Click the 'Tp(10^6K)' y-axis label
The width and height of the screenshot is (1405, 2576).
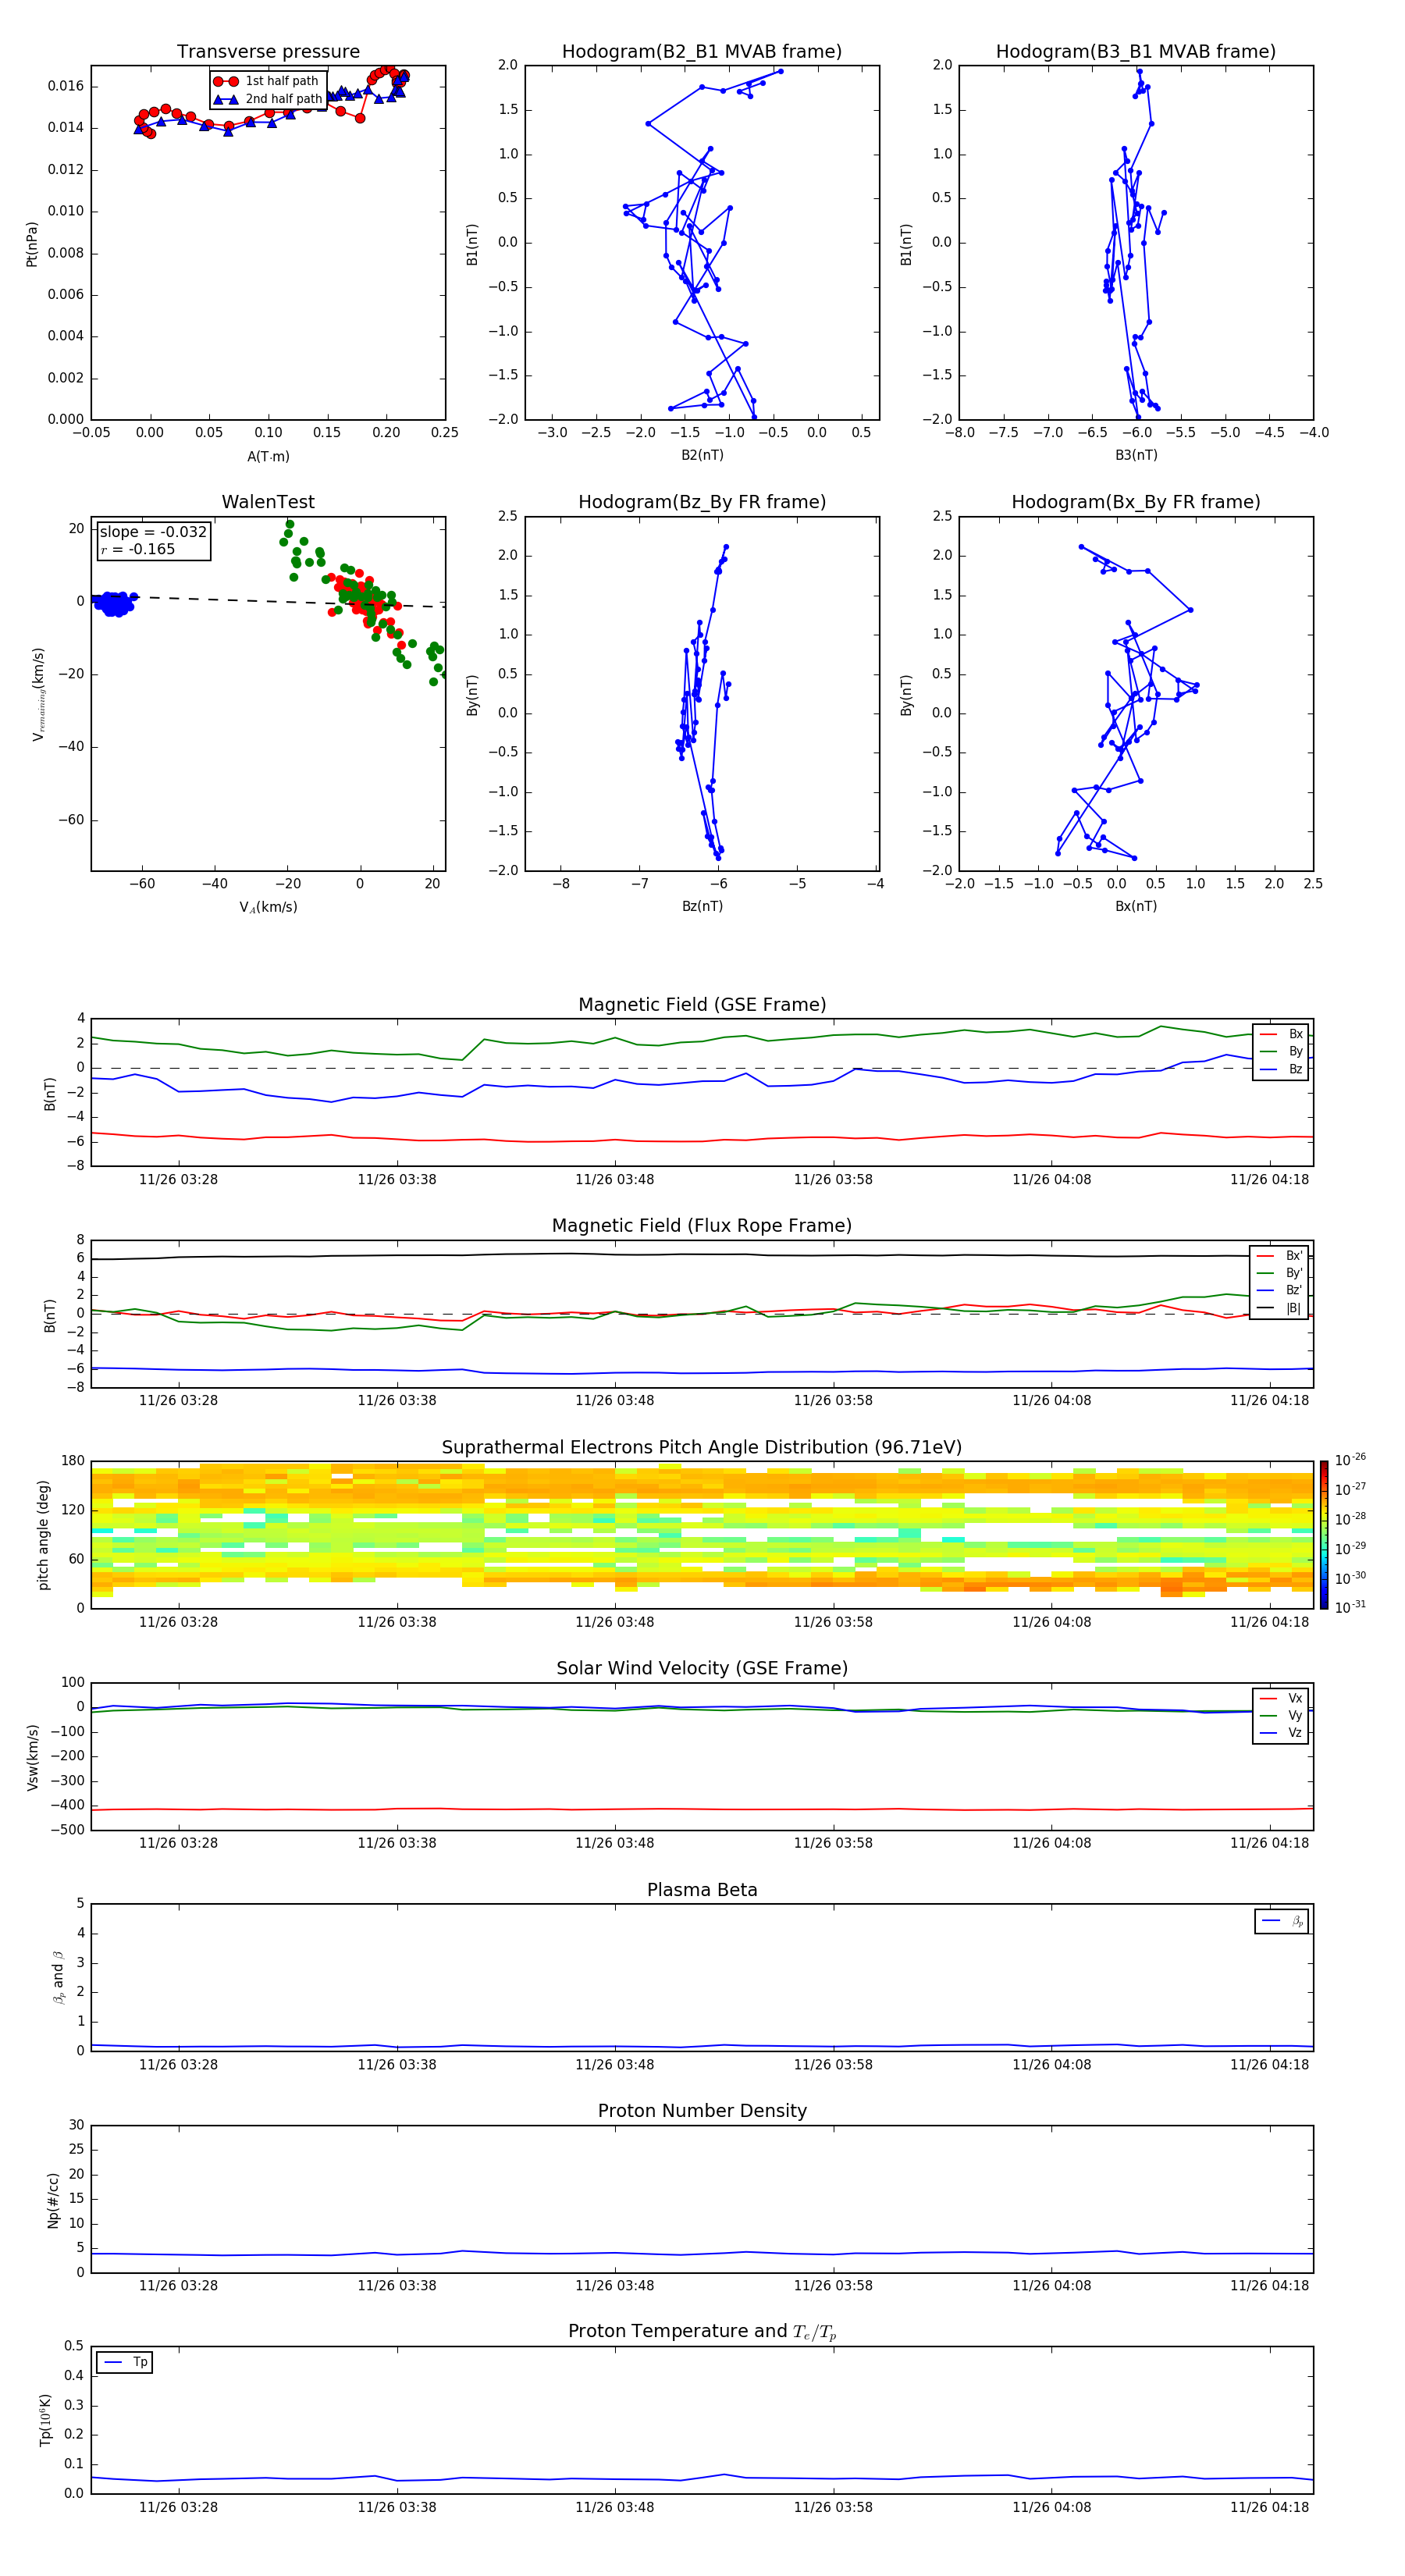coord(45,2420)
